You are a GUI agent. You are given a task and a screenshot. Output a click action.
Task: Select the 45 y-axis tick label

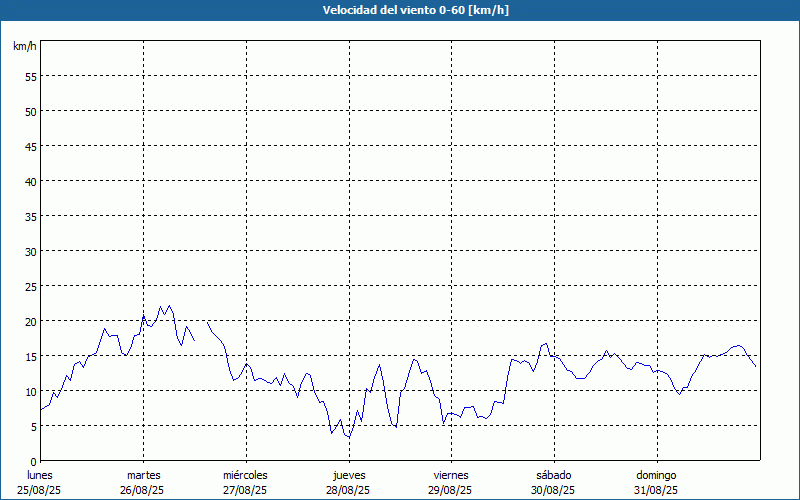[x=30, y=146]
